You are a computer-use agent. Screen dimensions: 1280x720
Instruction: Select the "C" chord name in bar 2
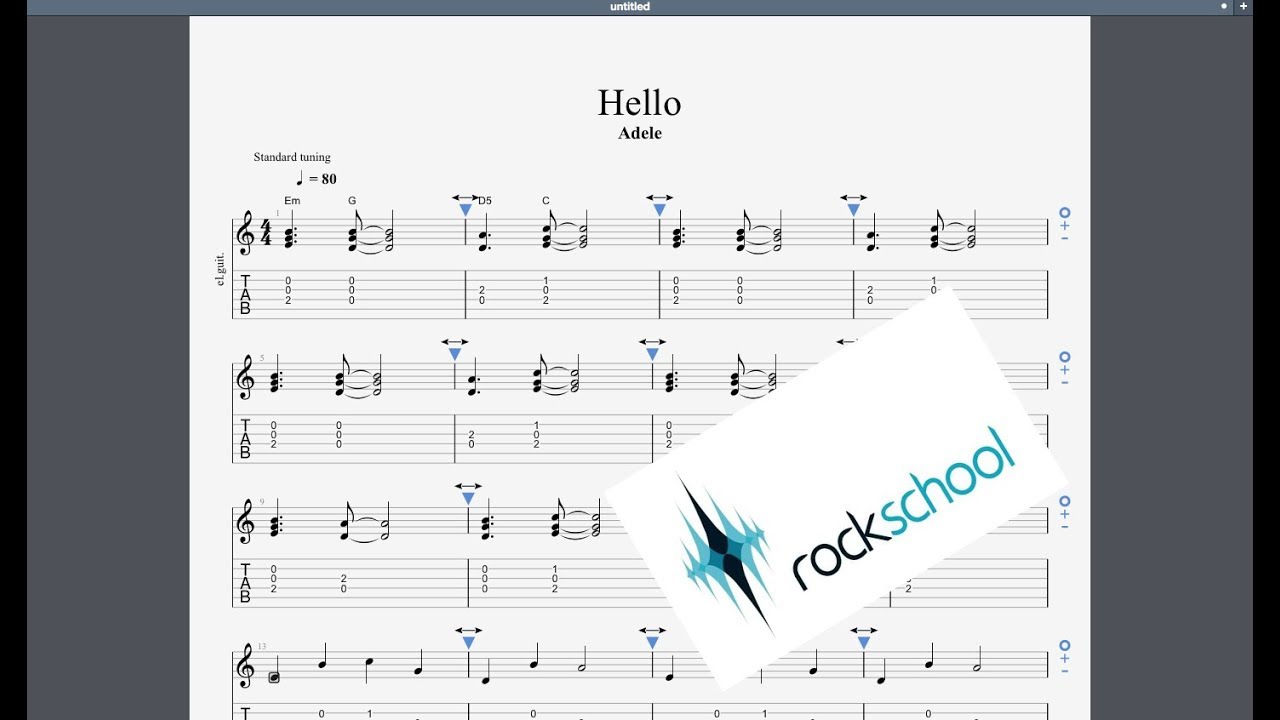[x=546, y=201]
